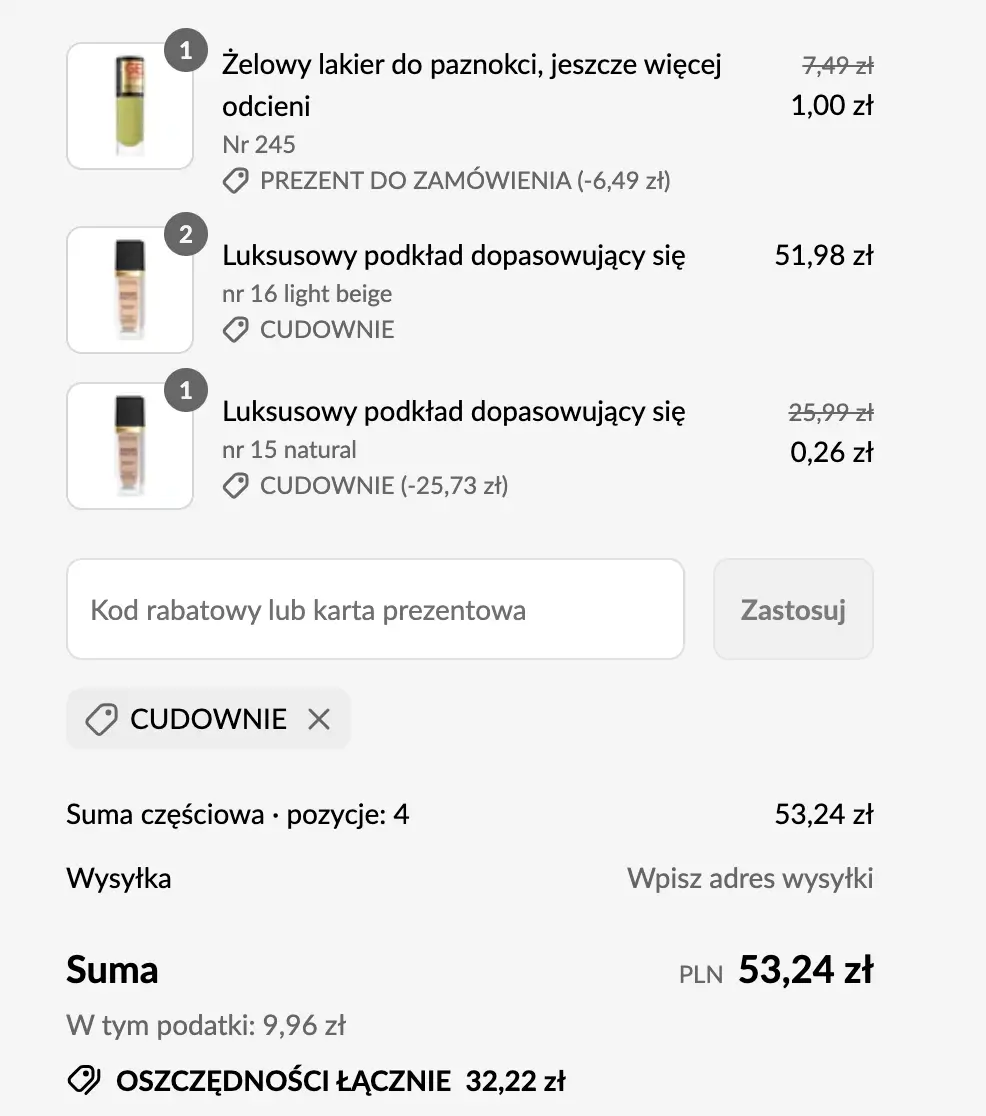Click quantity badge 2 on light beige foundation
This screenshot has height=1116, width=986.
[185, 235]
